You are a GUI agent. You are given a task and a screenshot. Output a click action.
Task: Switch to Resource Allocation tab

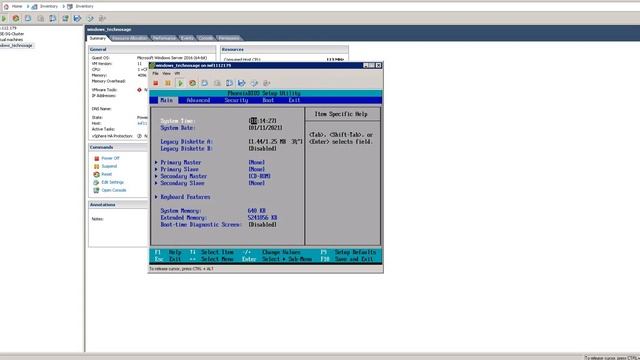(129, 38)
